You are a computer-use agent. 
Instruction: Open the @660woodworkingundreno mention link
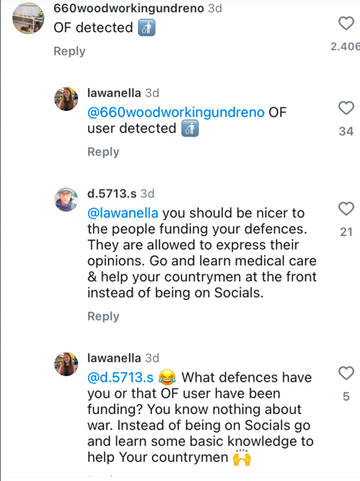[176, 112]
